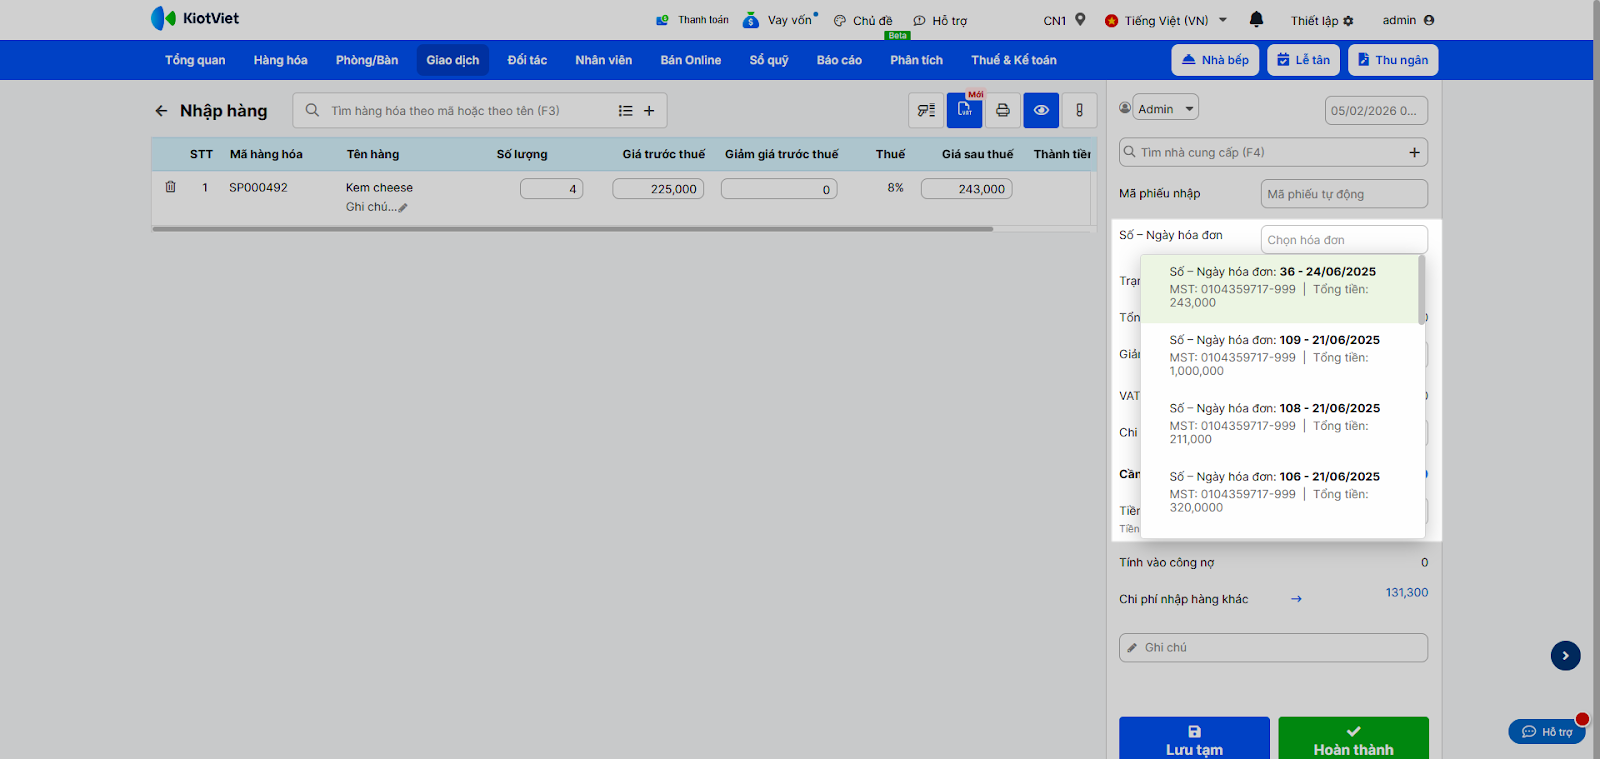Focus the supplier search field (F4)
The image size is (1600, 759).
pyautogui.click(x=1260, y=152)
